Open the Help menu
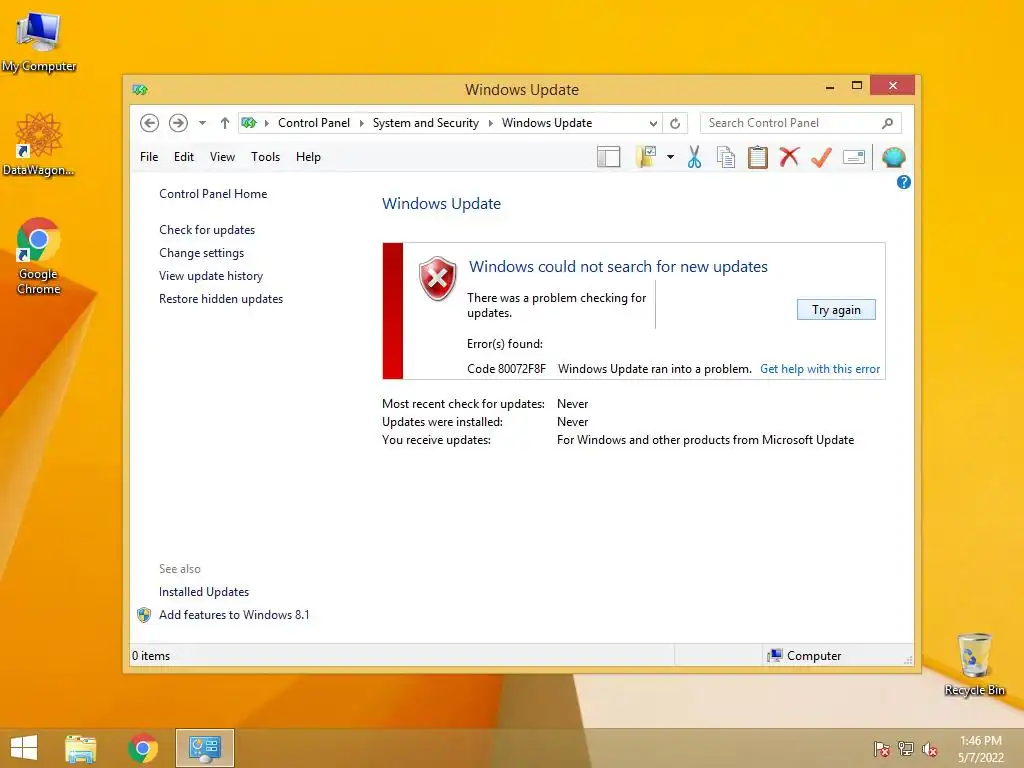The height and width of the screenshot is (768, 1024). pyautogui.click(x=308, y=157)
